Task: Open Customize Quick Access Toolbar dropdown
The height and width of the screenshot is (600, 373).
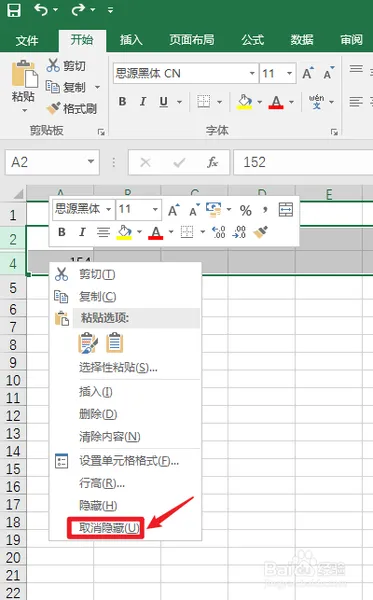Action: click(x=110, y=10)
